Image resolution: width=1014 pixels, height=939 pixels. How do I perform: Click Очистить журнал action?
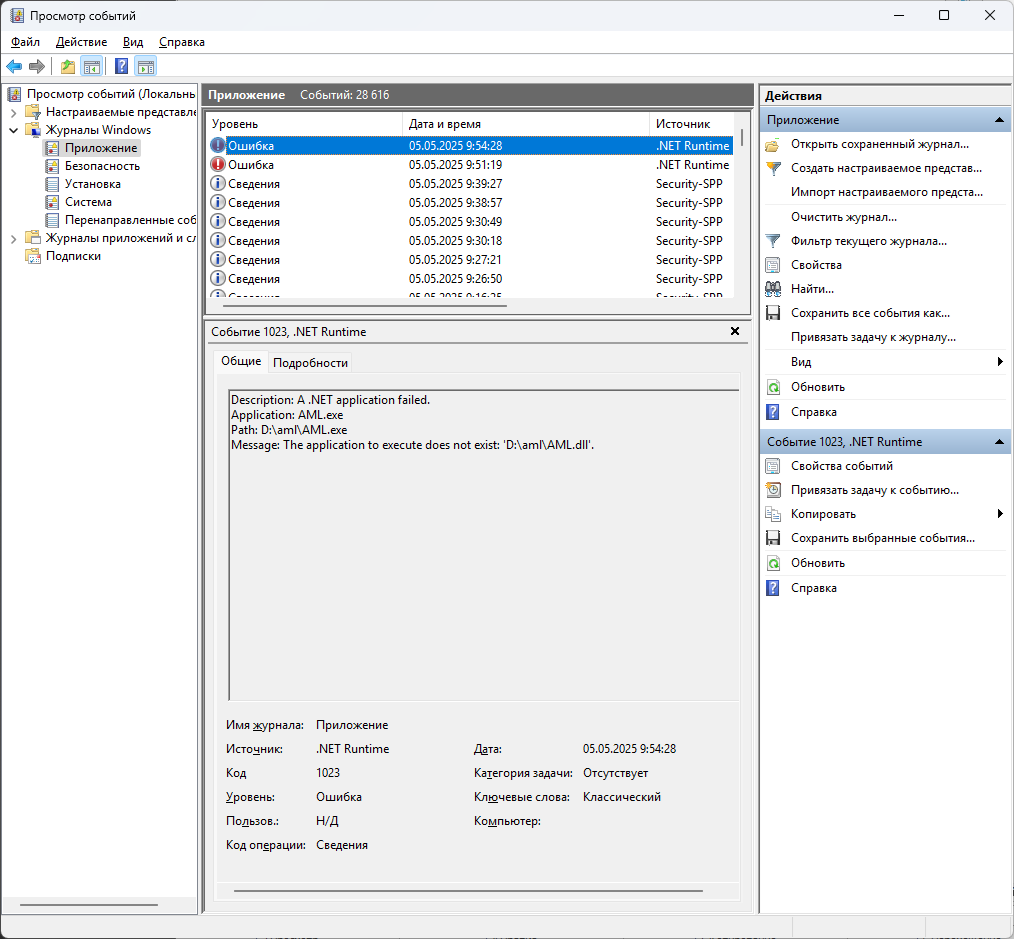843,217
